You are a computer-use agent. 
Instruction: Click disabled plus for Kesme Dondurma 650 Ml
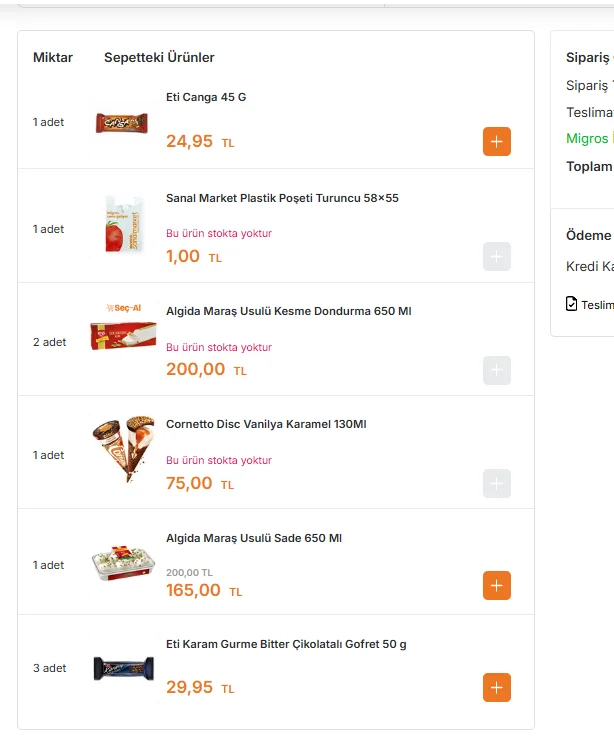[497, 370]
